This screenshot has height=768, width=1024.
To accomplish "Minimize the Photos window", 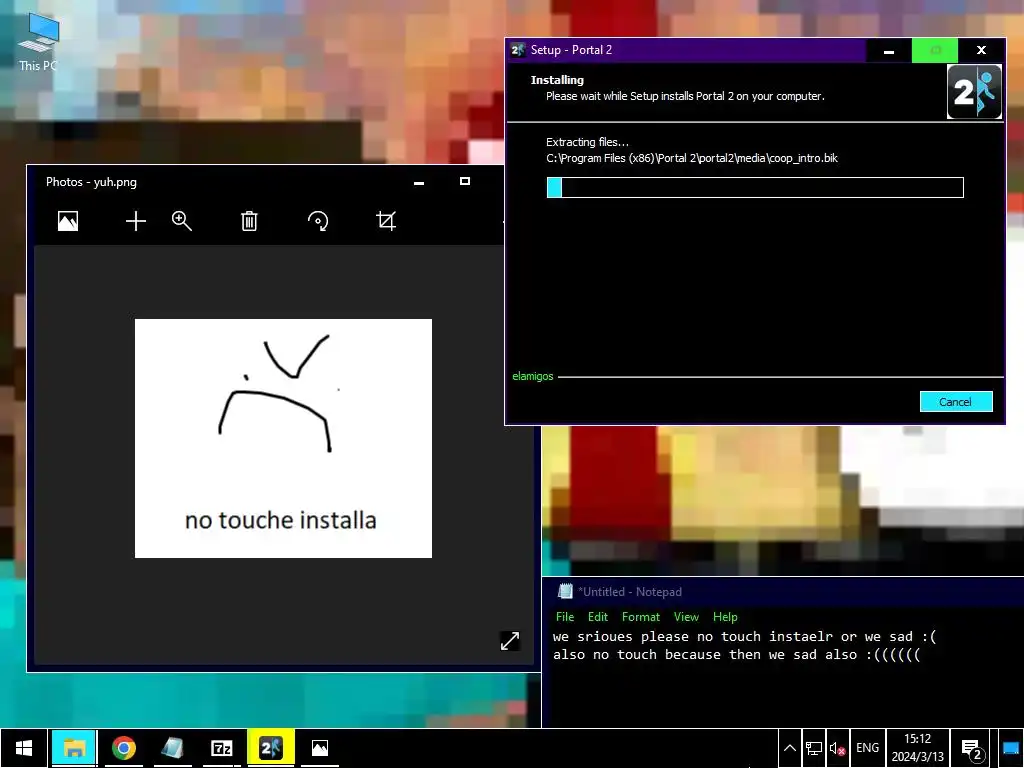I will (419, 182).
